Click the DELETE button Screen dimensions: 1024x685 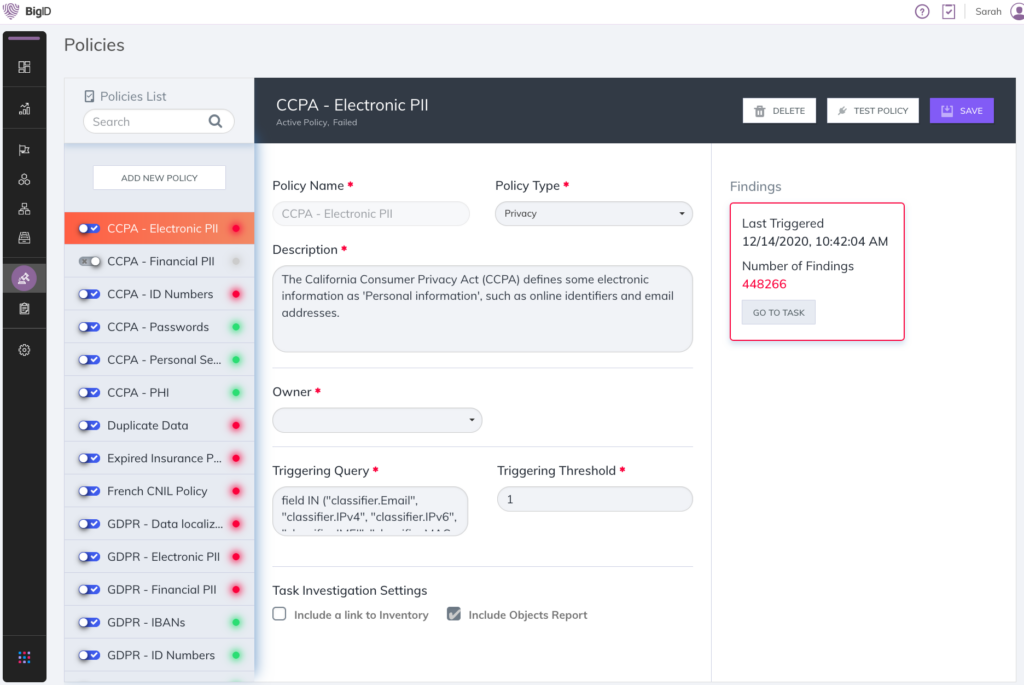pyautogui.click(x=779, y=110)
